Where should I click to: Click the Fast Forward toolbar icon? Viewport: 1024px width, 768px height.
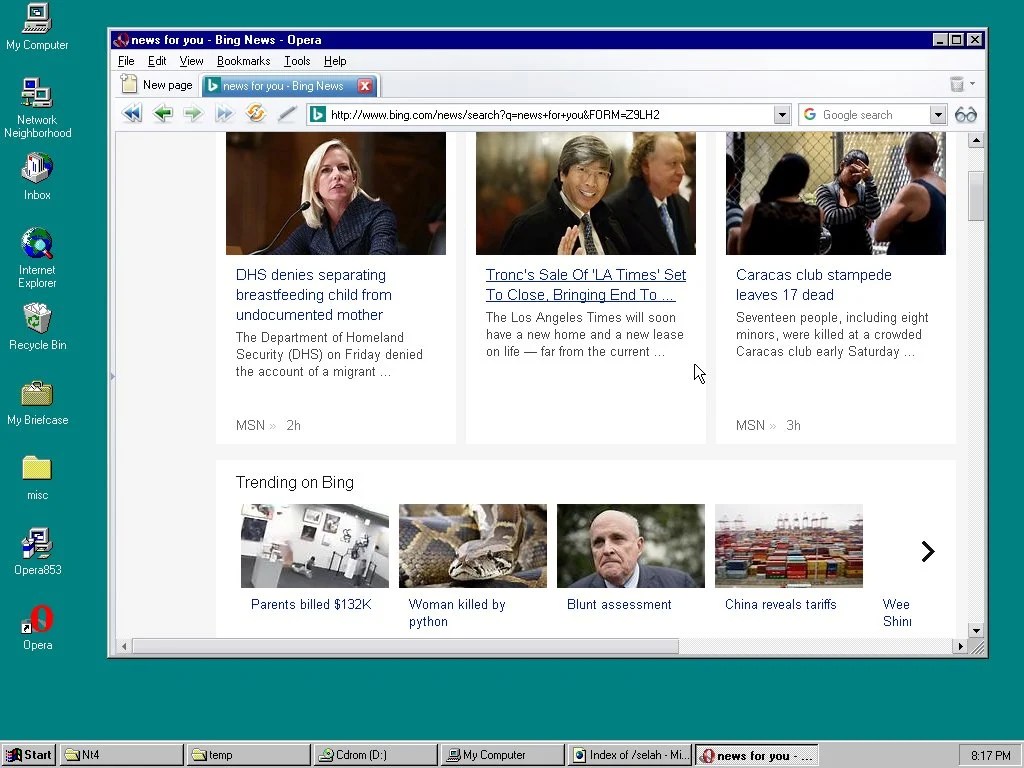pos(224,114)
